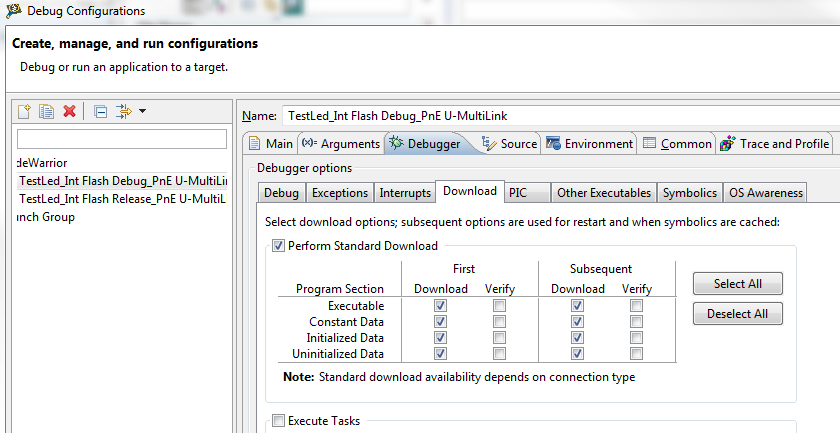Click the filter launch configurations icon
Screen dimensions: 840x433
point(123,111)
